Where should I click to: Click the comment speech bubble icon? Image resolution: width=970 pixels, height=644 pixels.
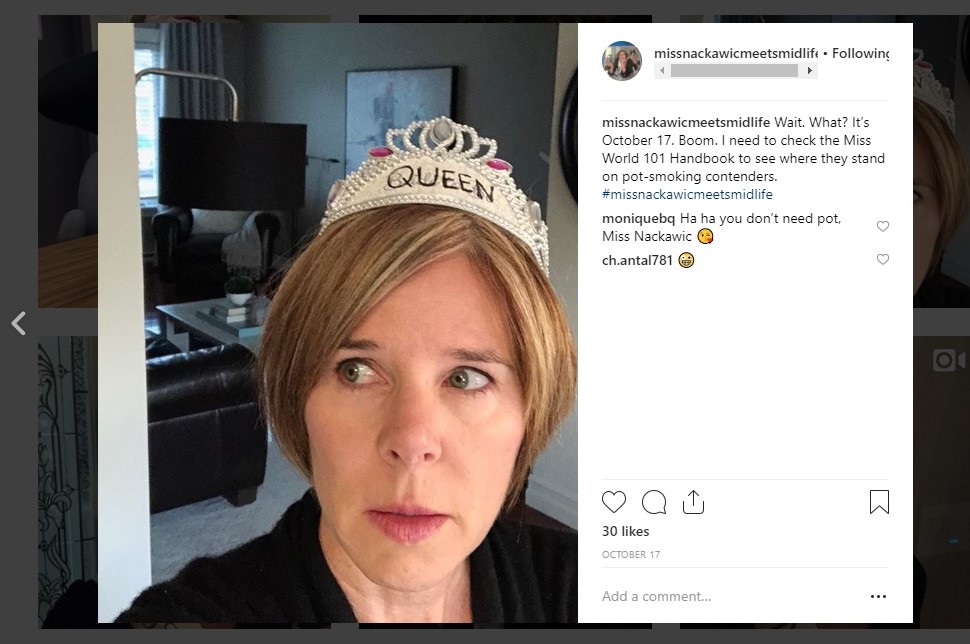point(654,502)
